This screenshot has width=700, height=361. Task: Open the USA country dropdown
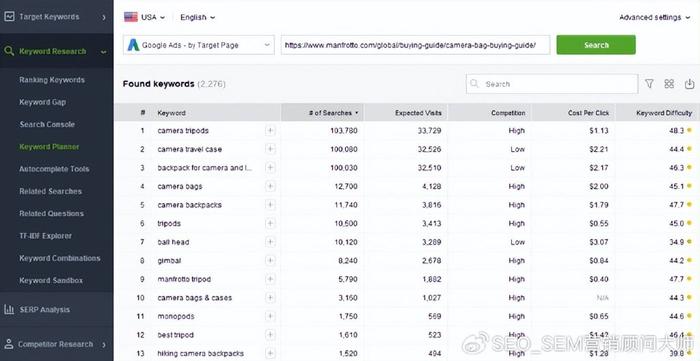[x=144, y=17]
